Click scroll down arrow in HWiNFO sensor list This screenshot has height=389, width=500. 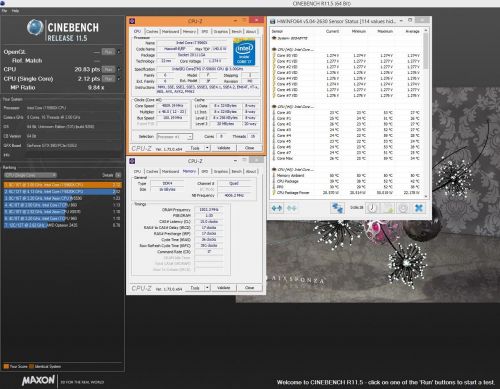tap(426, 197)
